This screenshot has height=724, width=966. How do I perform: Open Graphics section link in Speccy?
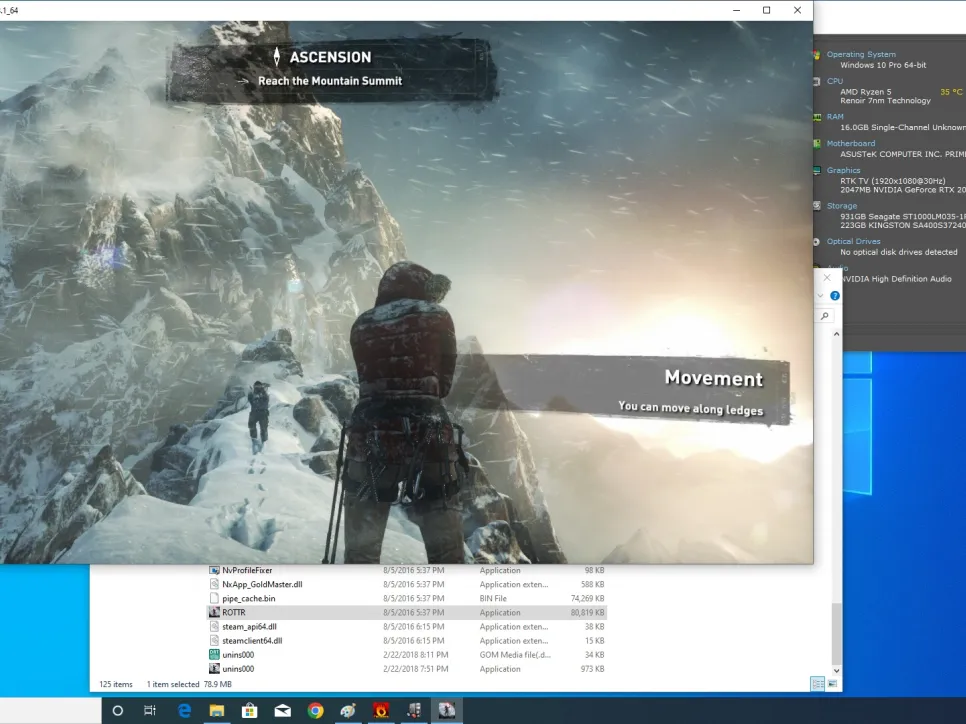843,170
